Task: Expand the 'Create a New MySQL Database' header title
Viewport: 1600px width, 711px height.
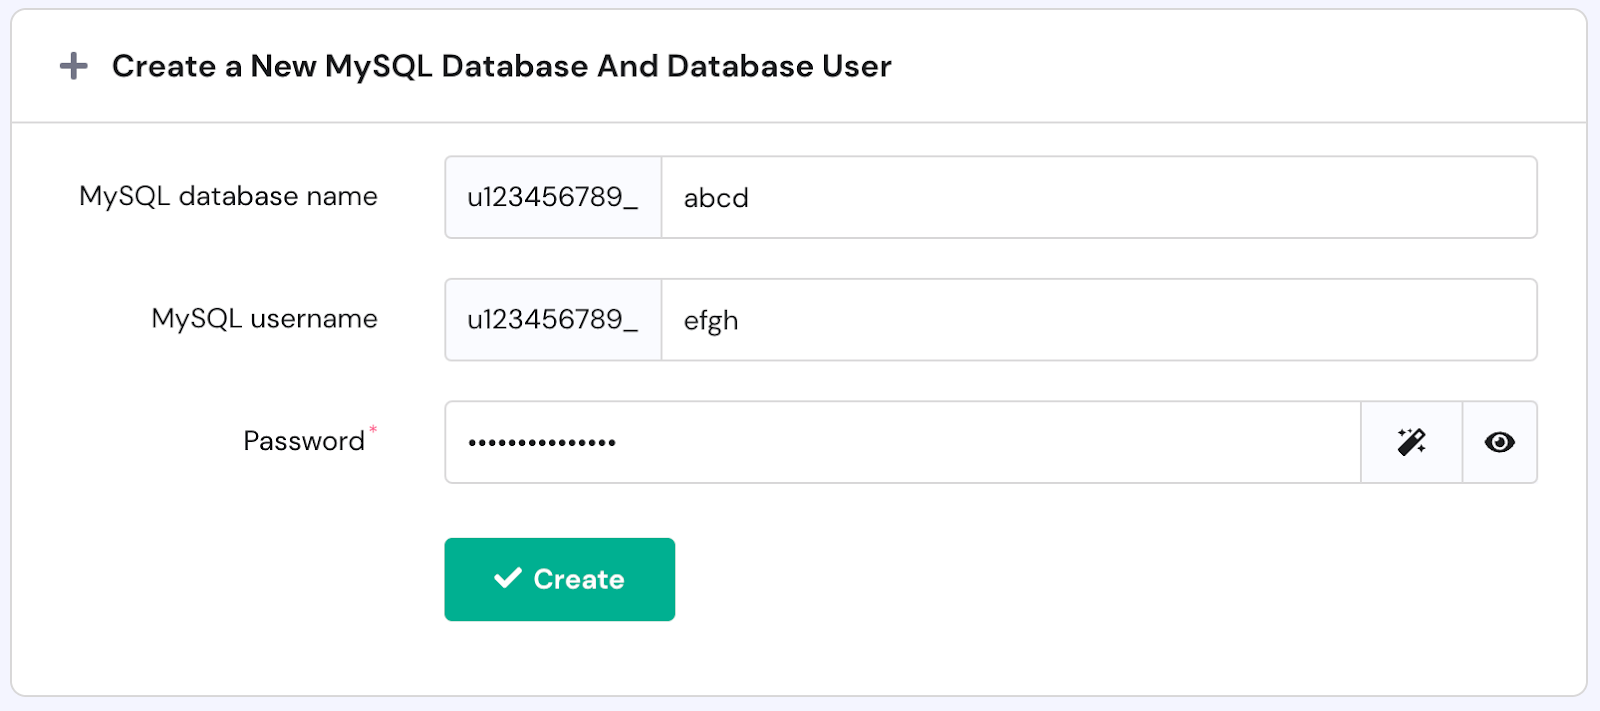Action: click(x=501, y=66)
